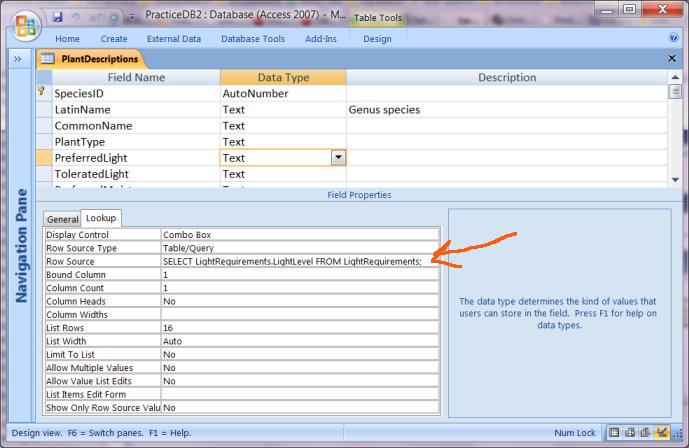Click the Bound Column value field
Image resolution: width=689 pixels, height=448 pixels.
(x=300, y=275)
